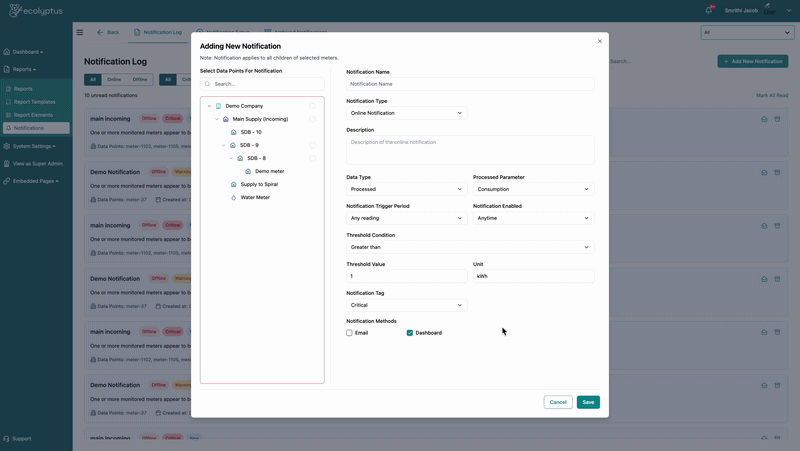Select the Demo Company checkbox
800x451 pixels.
(x=312, y=106)
